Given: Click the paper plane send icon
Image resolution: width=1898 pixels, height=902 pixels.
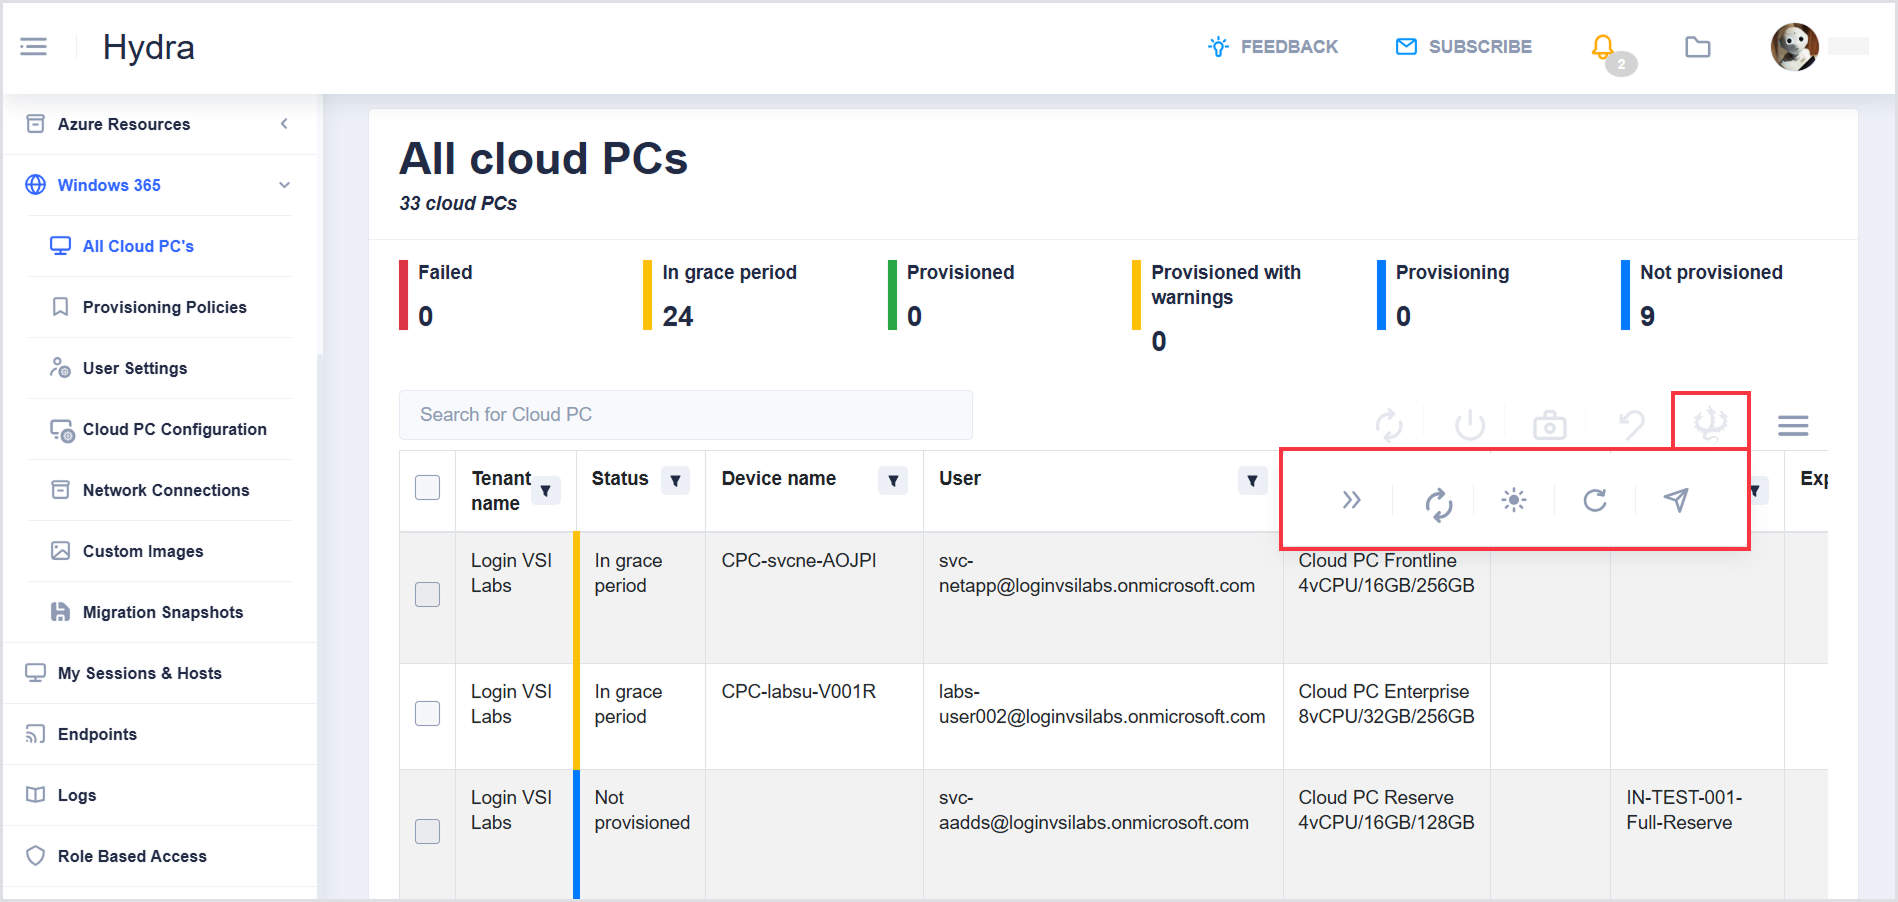Looking at the screenshot, I should (1676, 499).
